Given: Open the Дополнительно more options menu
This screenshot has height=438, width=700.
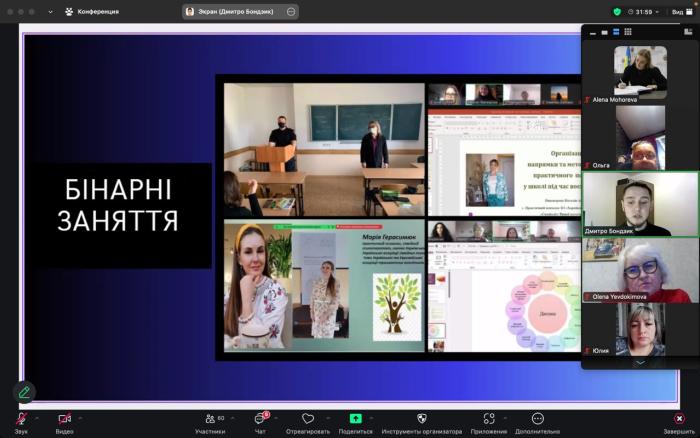Looking at the screenshot, I should click(x=537, y=419).
